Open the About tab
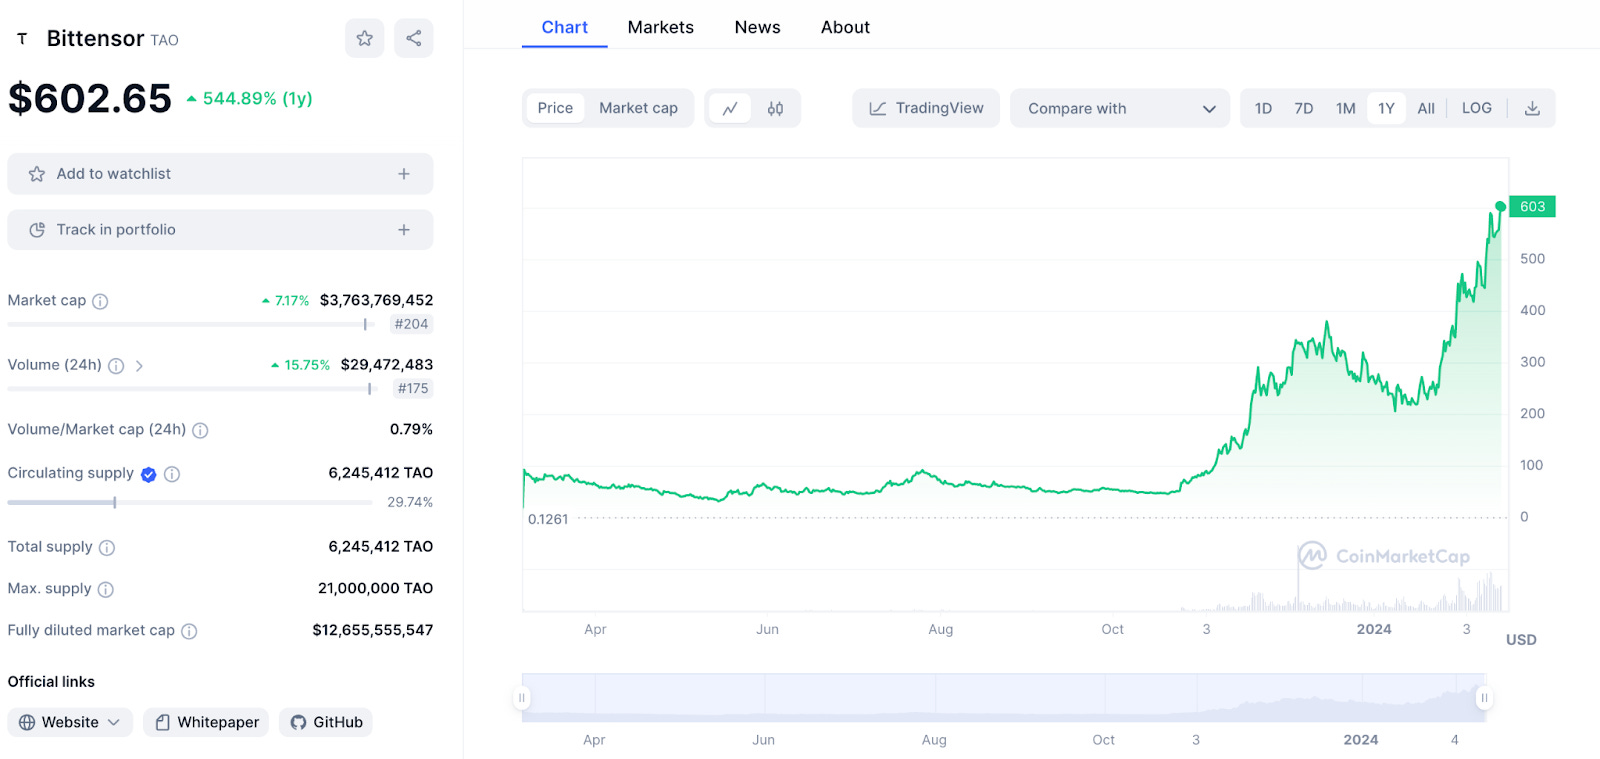The height and width of the screenshot is (759, 1600). tap(845, 27)
